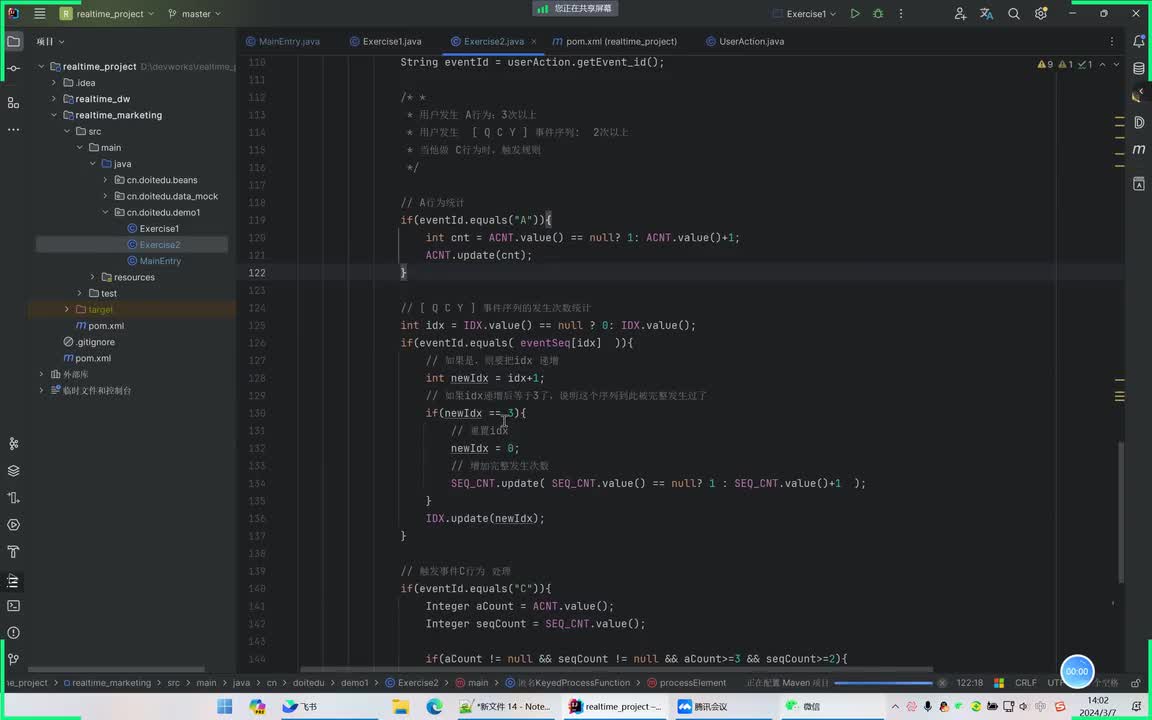
Task: Open the Database tool window icon
Action: point(1138,69)
